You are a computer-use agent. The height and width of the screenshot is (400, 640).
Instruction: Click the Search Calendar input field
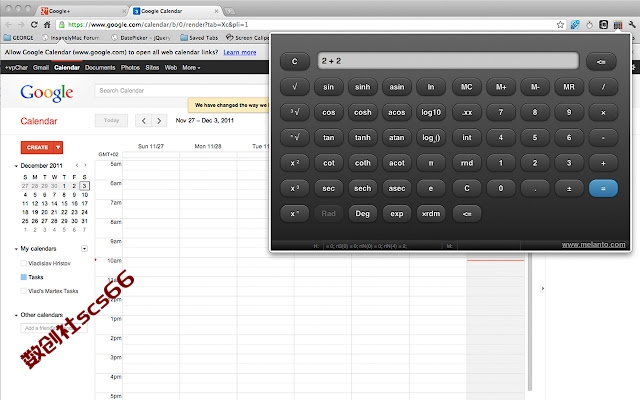182,91
